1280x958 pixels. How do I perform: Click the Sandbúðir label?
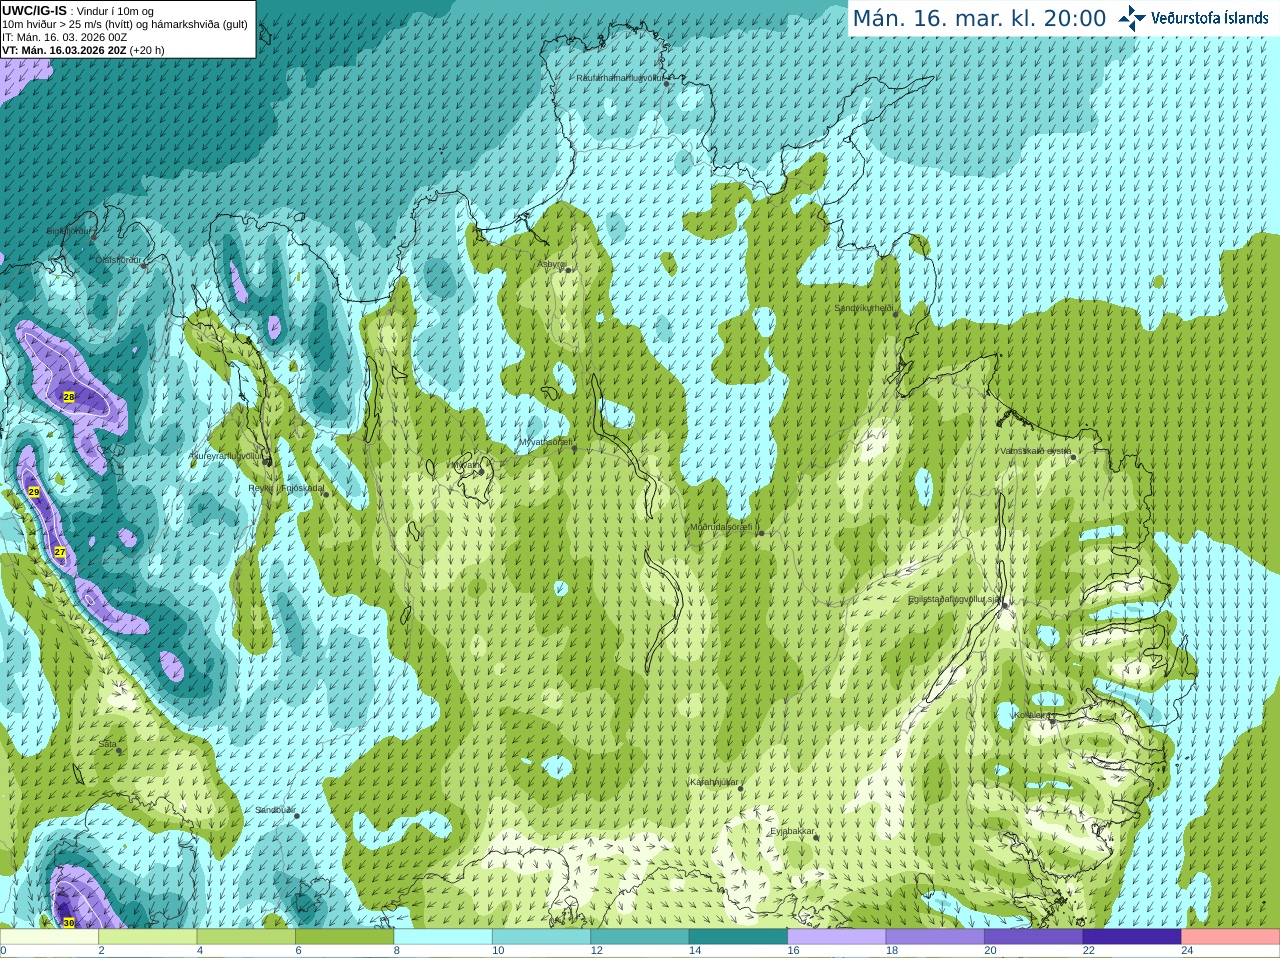pyautogui.click(x=275, y=810)
